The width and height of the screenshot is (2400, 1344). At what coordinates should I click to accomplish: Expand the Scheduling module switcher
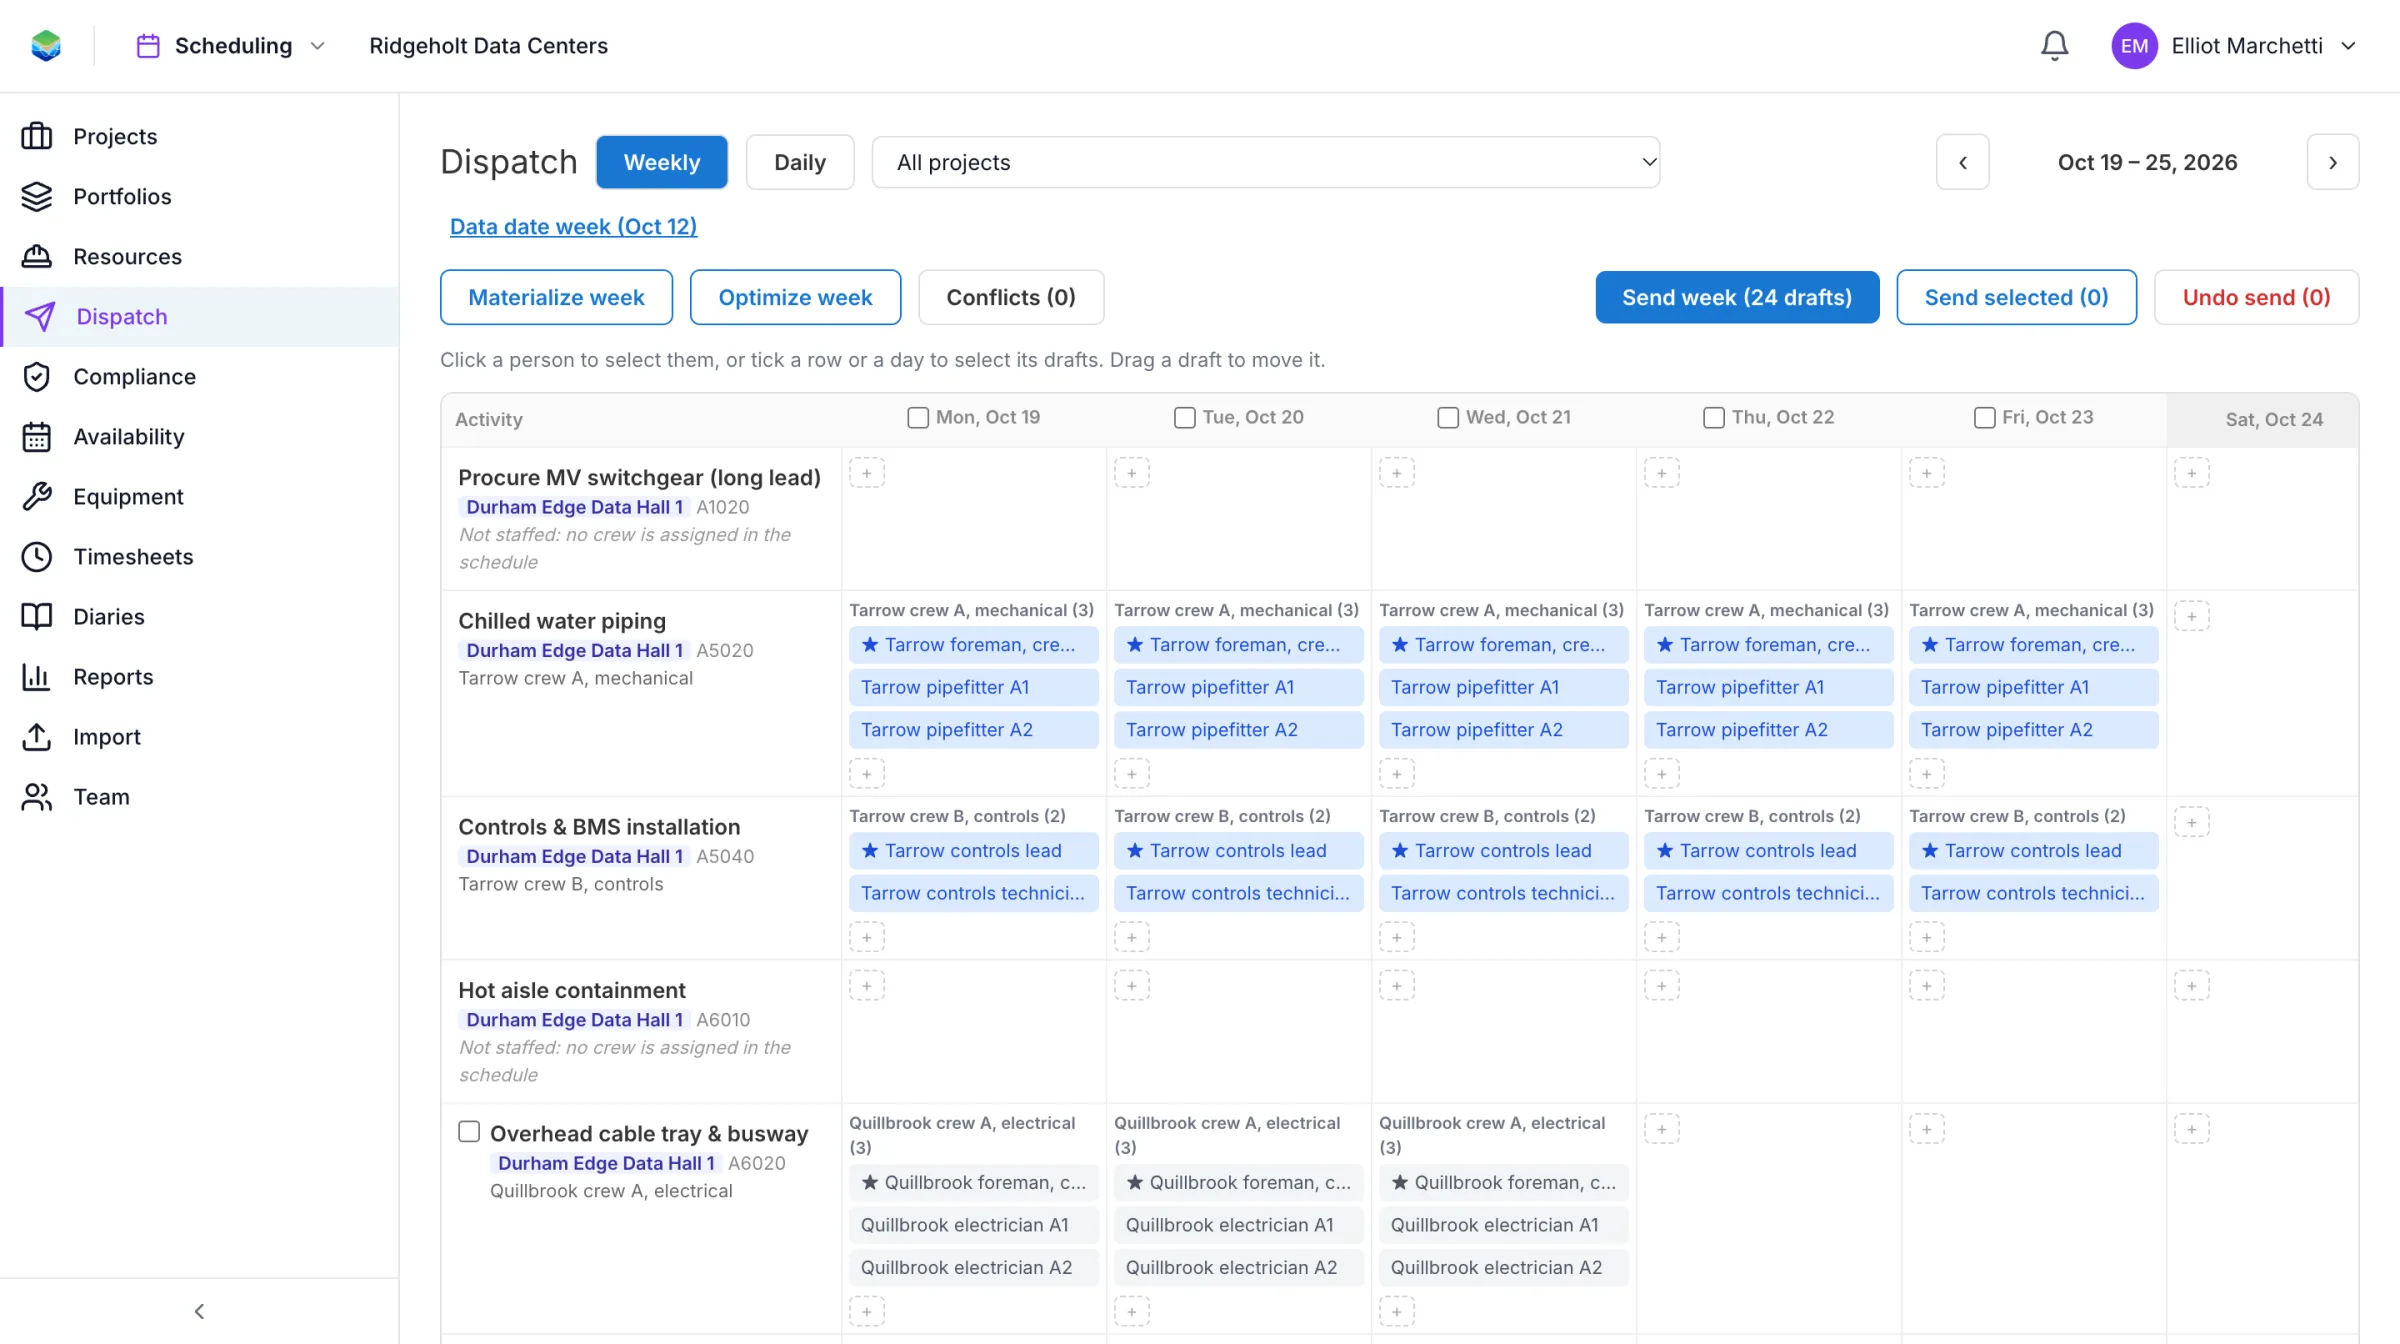[x=231, y=46]
